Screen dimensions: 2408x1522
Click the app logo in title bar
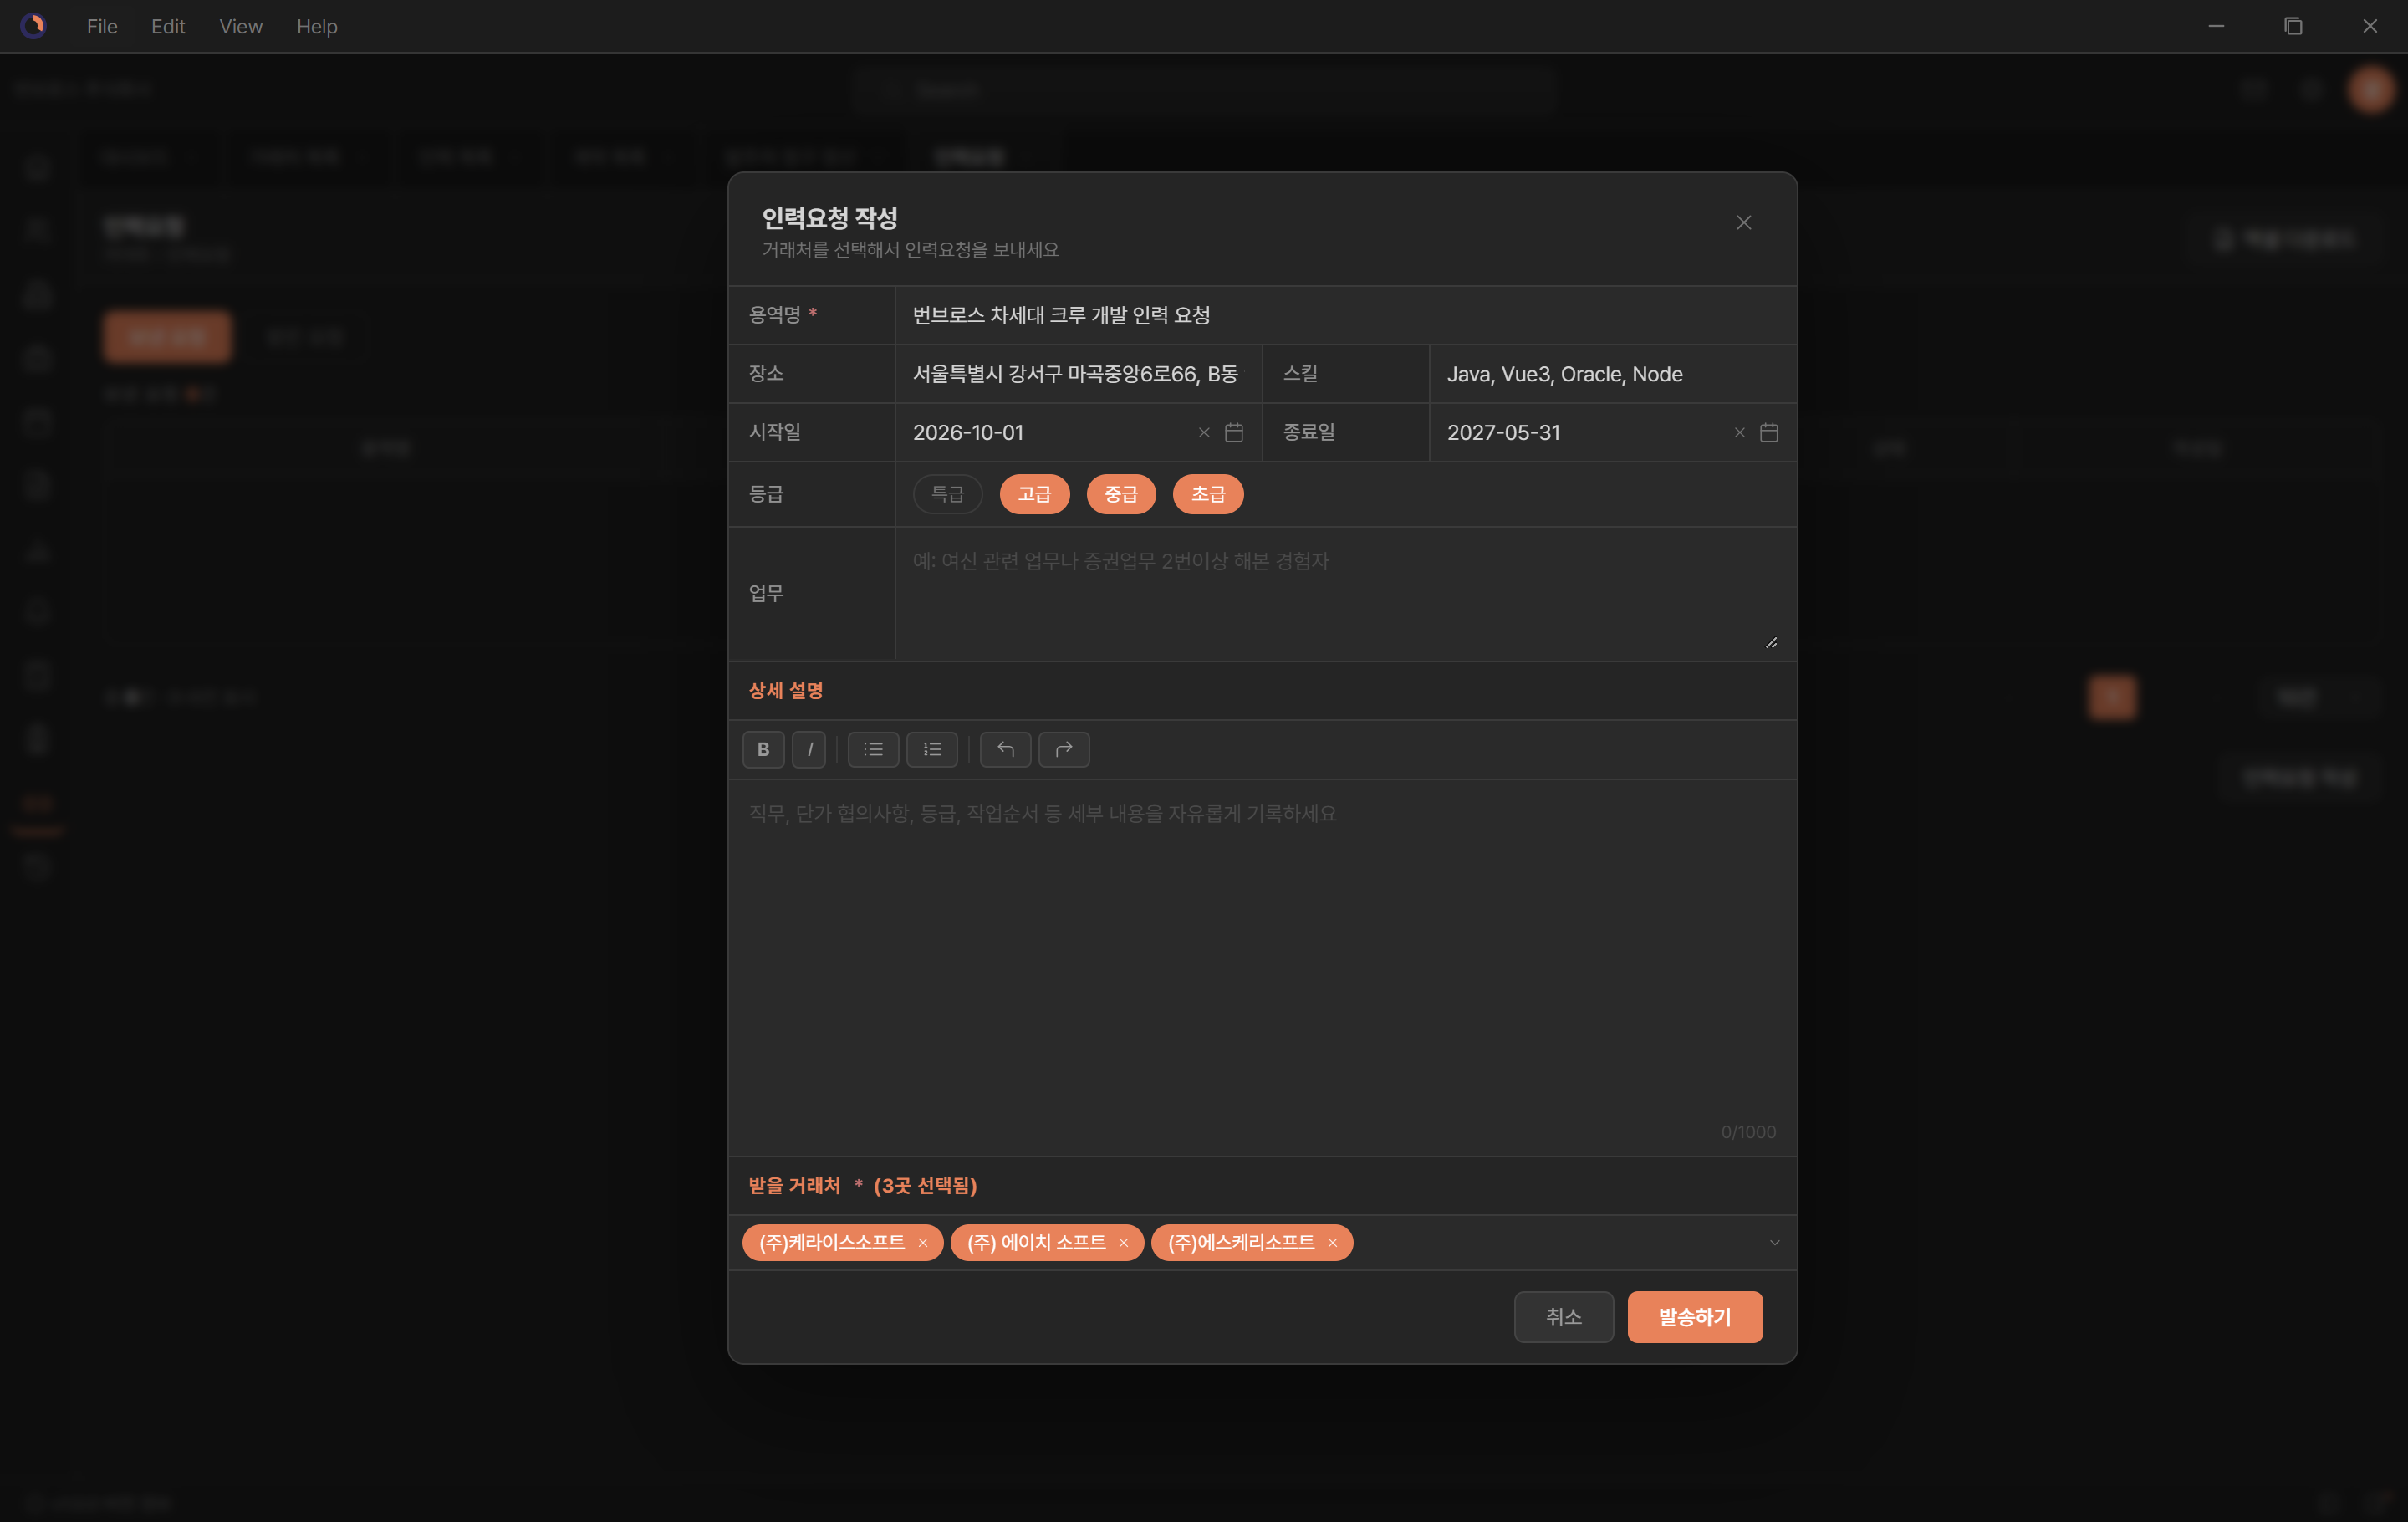(33, 26)
